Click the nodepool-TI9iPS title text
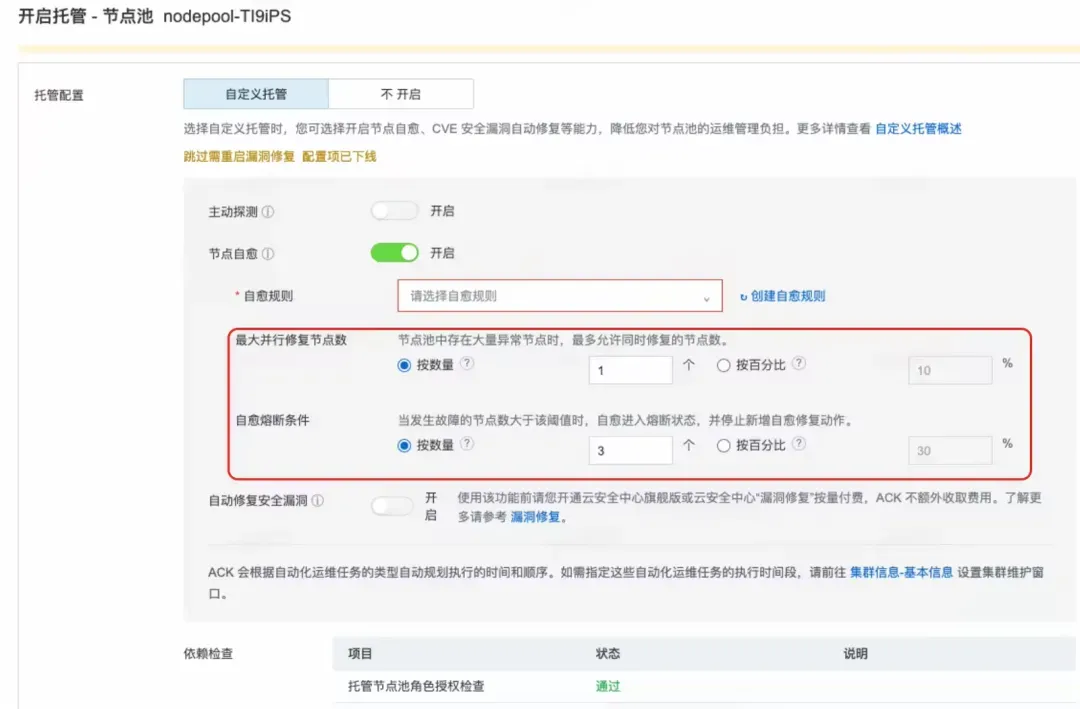1080x709 pixels. (x=227, y=16)
